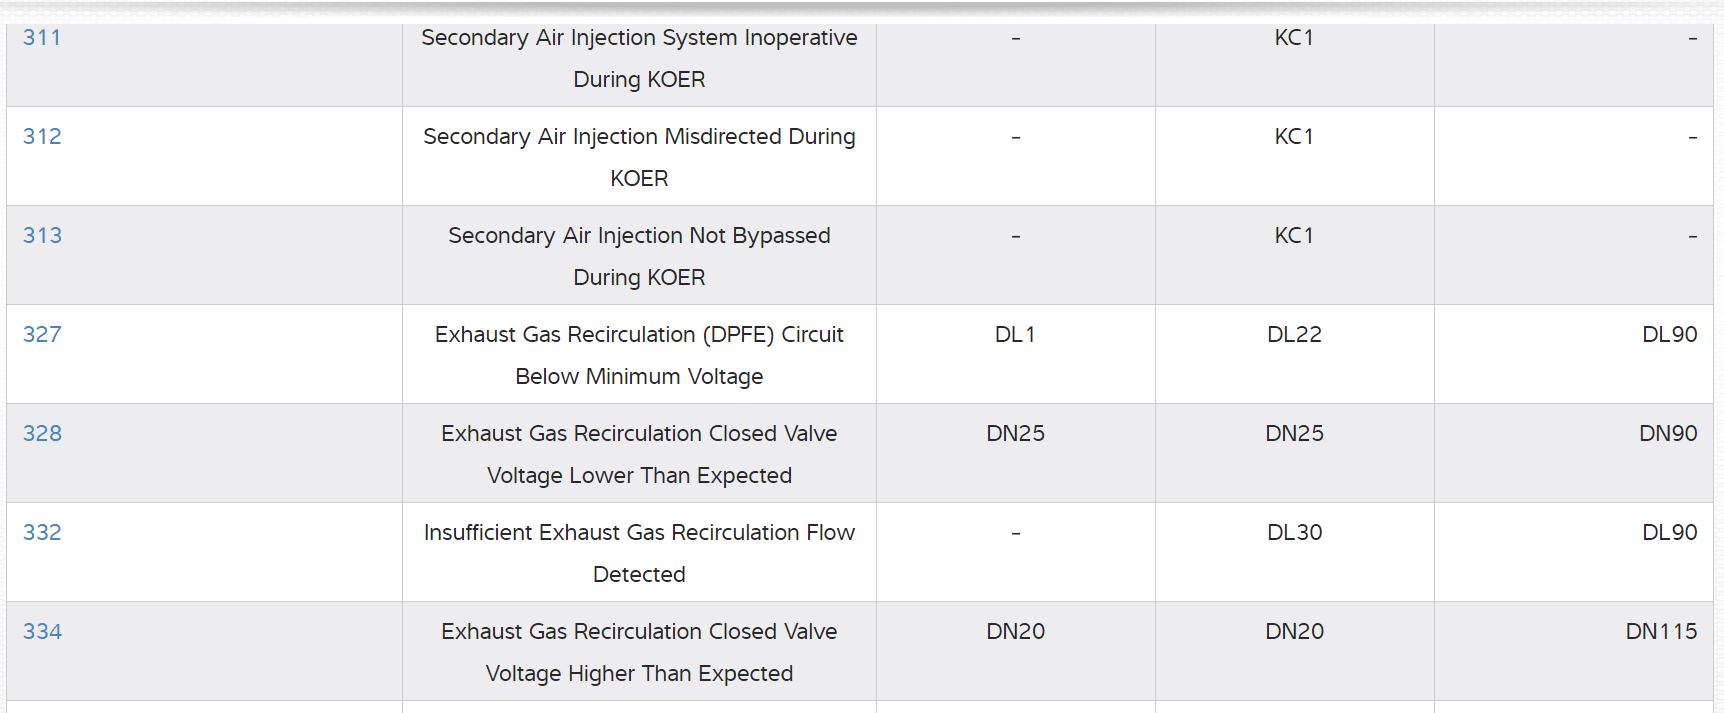Click the 332 code link
Viewport: 1724px width, 713px height.
coord(42,533)
